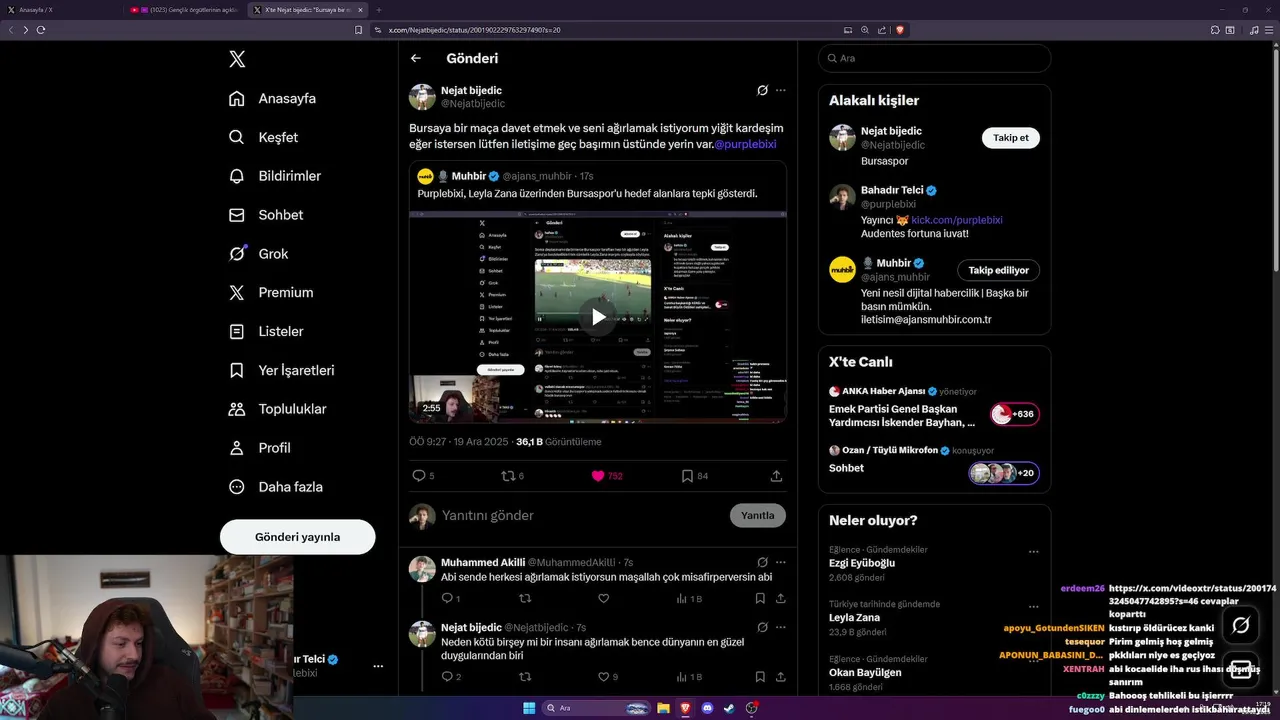Click the taskbar Ara search box
The height and width of the screenshot is (720, 1280).
(x=594, y=708)
